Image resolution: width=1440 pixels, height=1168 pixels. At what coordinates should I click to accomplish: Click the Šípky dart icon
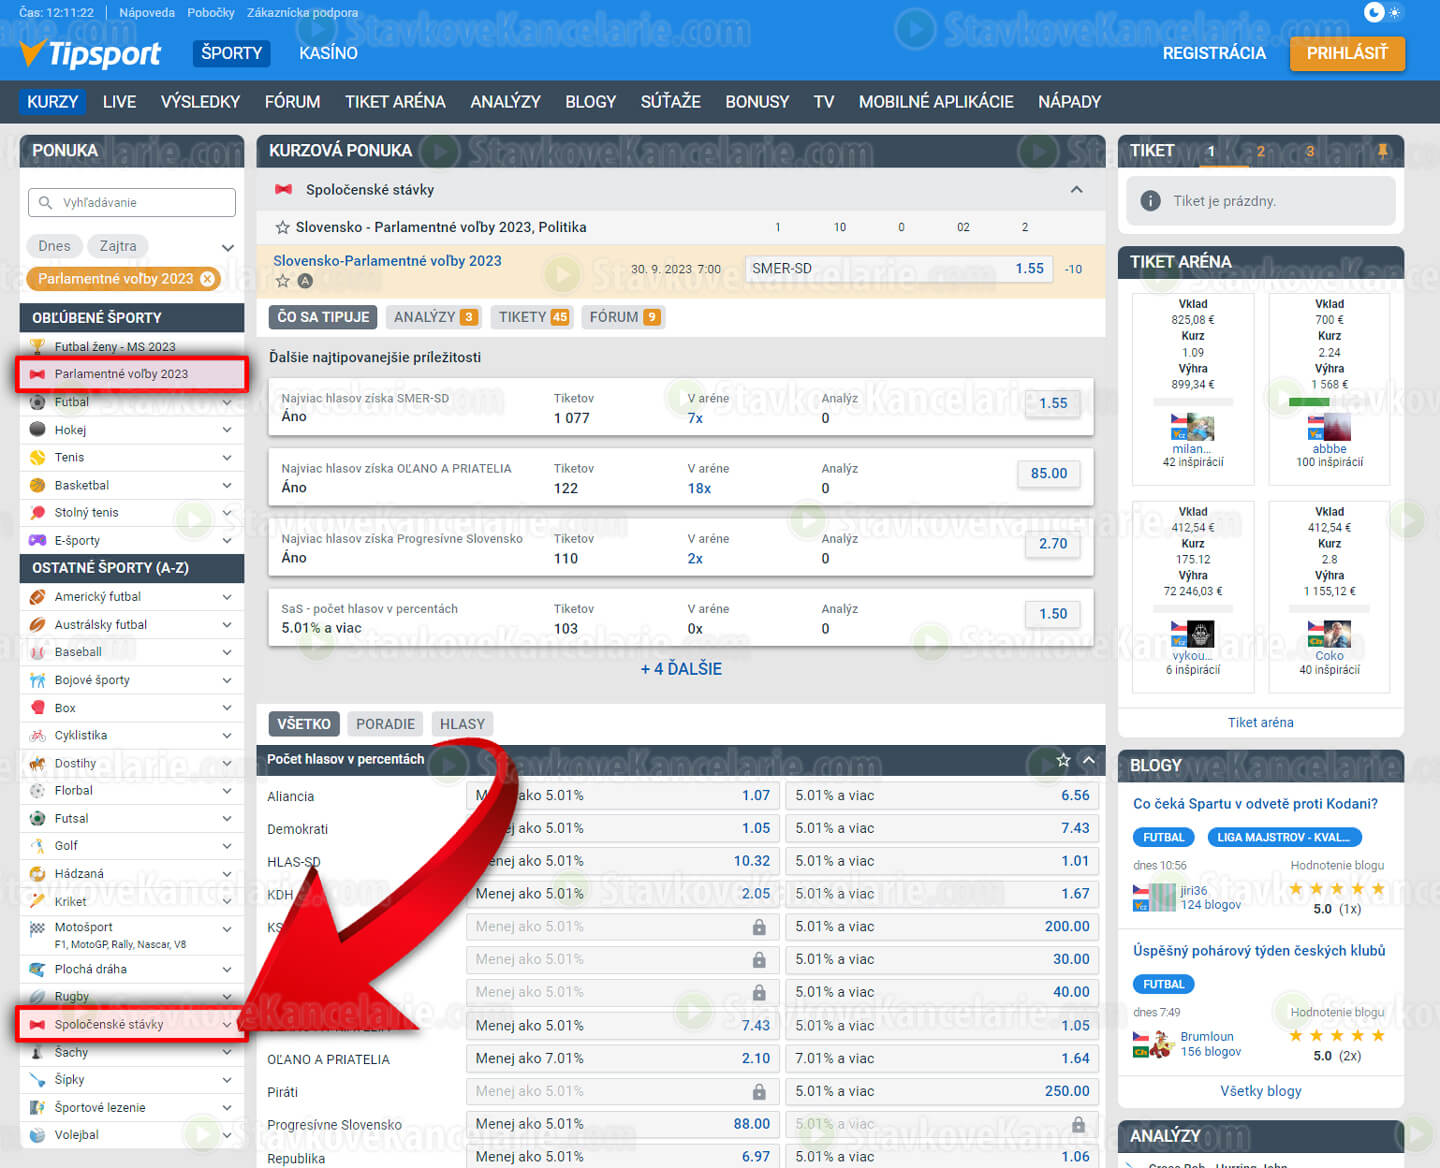[x=37, y=1079]
